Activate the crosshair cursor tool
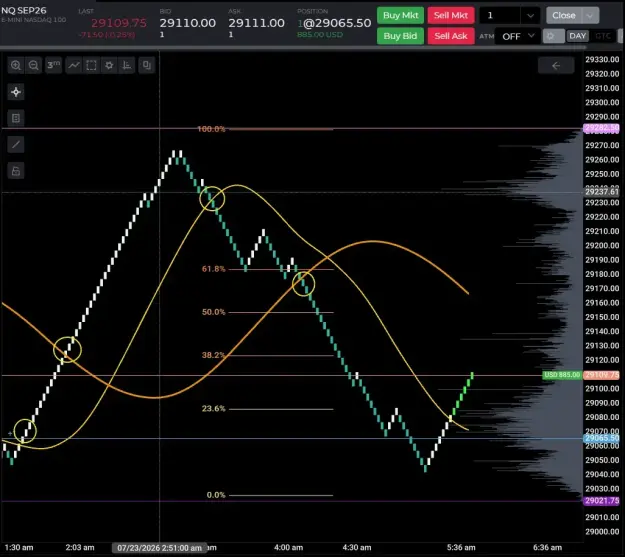This screenshot has height=557, width=625. (x=16, y=92)
